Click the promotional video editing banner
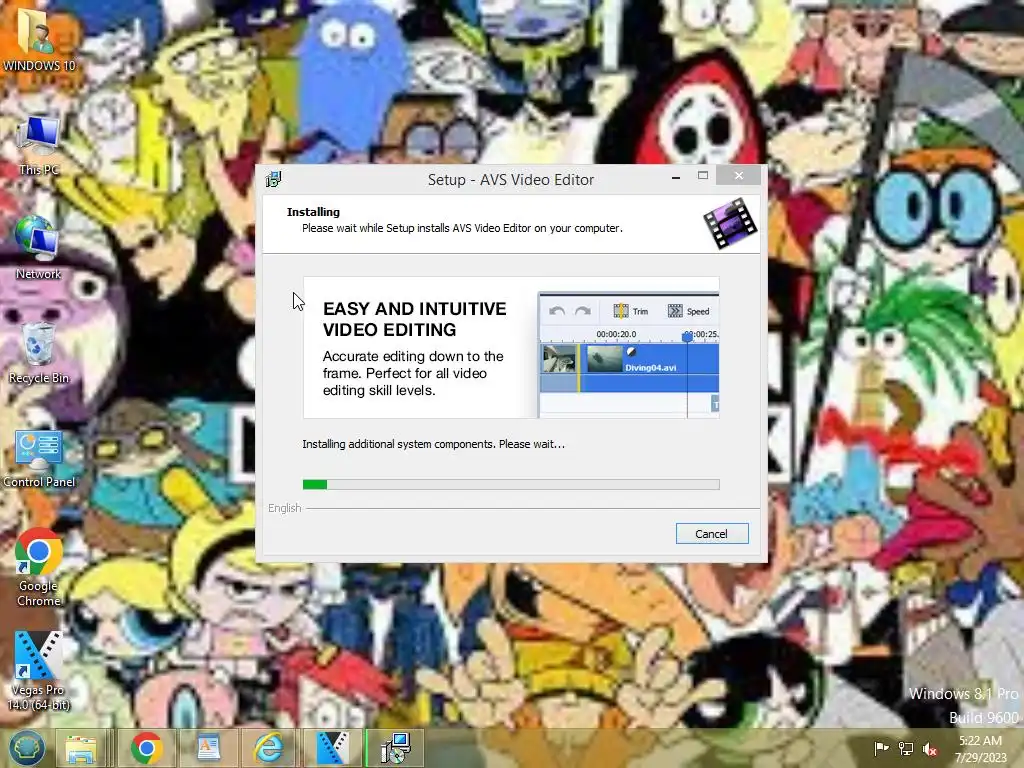This screenshot has height=768, width=1024. click(x=511, y=347)
